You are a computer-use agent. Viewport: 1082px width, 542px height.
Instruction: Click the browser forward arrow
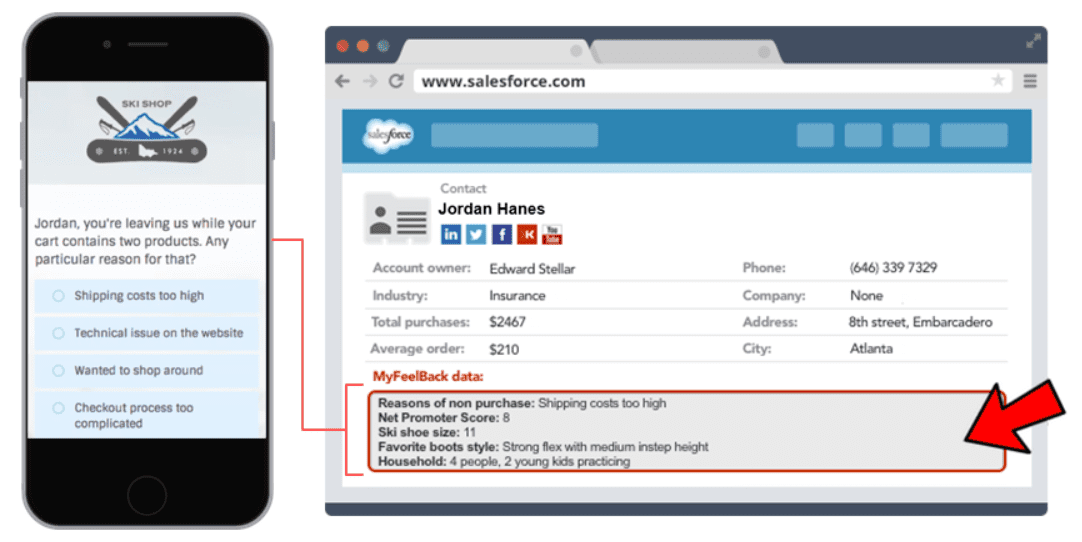pyautogui.click(x=370, y=81)
